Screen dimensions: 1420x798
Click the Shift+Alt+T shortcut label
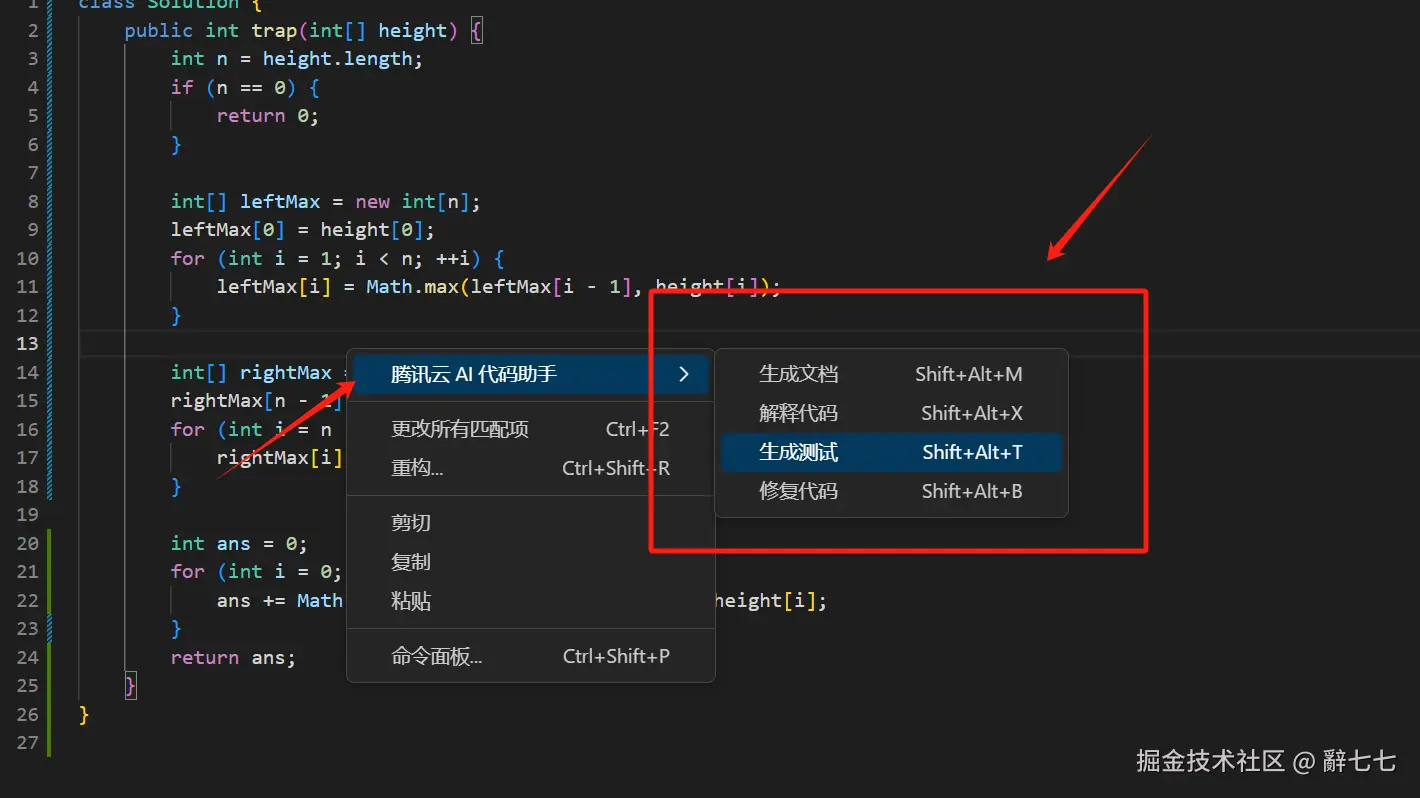(972, 452)
